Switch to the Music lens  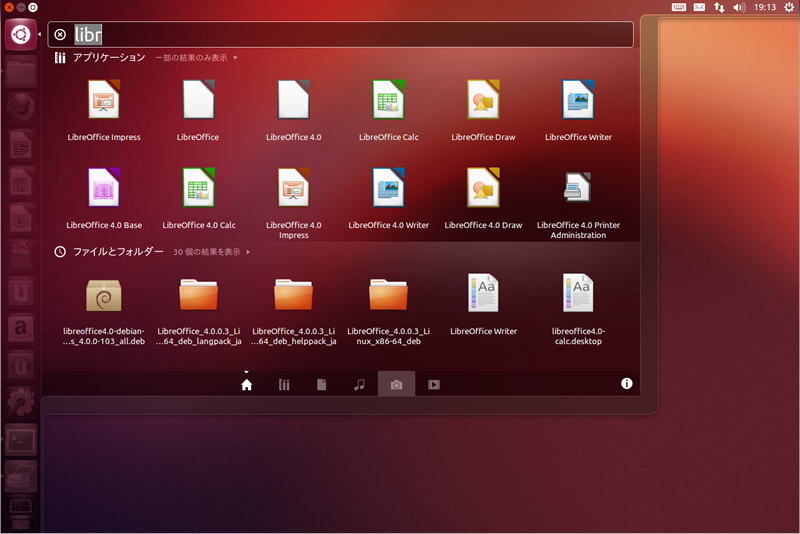point(359,385)
